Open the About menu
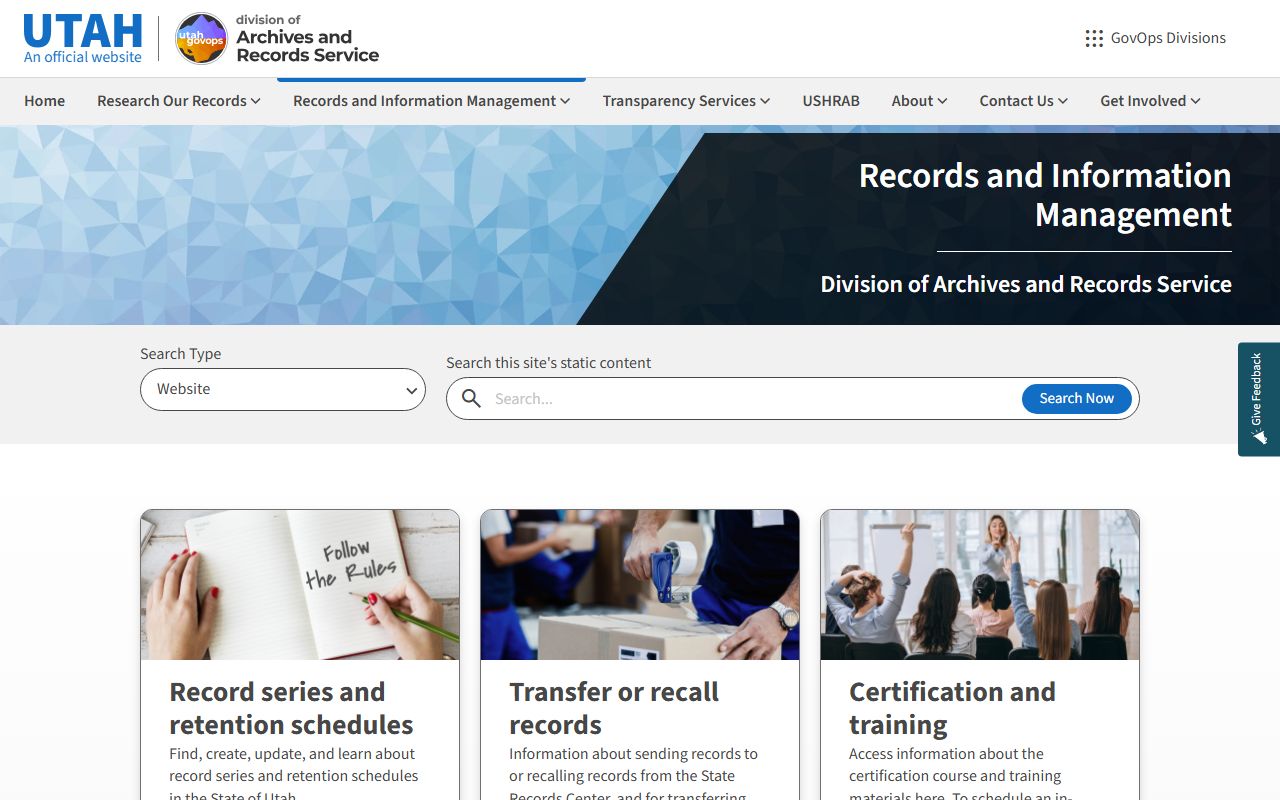1280x800 pixels. pos(919,101)
